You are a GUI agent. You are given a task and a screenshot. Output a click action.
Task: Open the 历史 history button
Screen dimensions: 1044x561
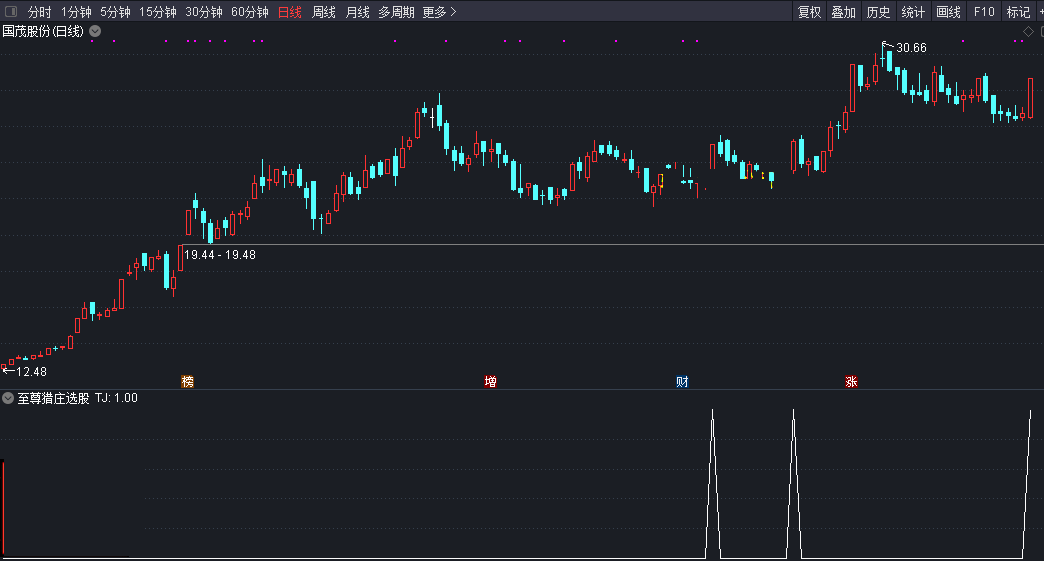click(878, 12)
